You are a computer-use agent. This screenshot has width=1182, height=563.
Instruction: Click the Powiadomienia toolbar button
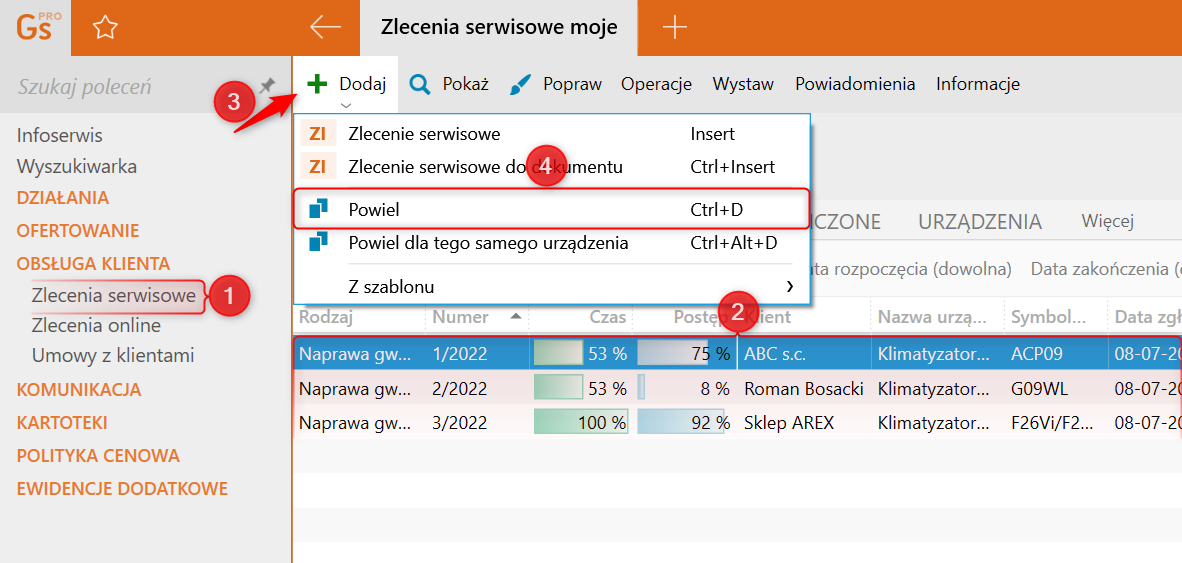[x=855, y=84]
